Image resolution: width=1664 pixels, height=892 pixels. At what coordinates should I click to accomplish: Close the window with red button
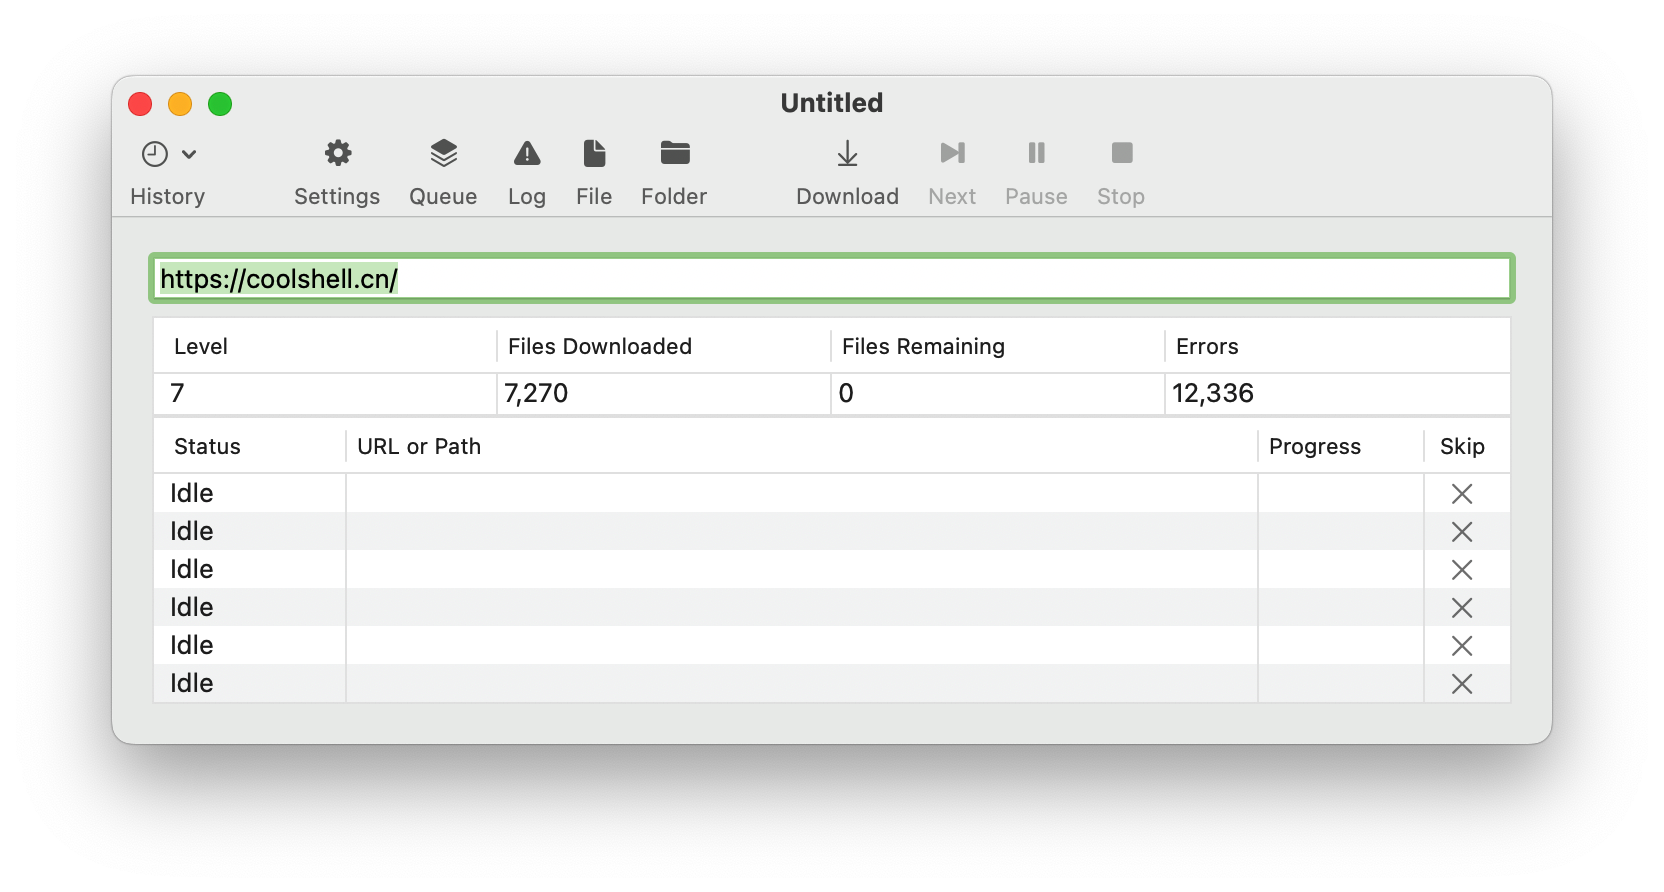[140, 104]
